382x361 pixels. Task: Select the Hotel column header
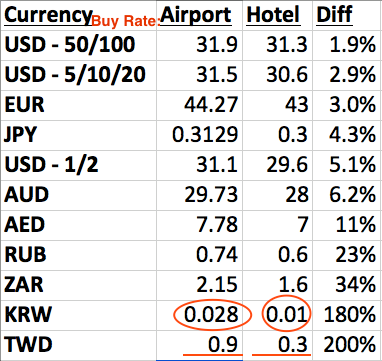click(273, 15)
